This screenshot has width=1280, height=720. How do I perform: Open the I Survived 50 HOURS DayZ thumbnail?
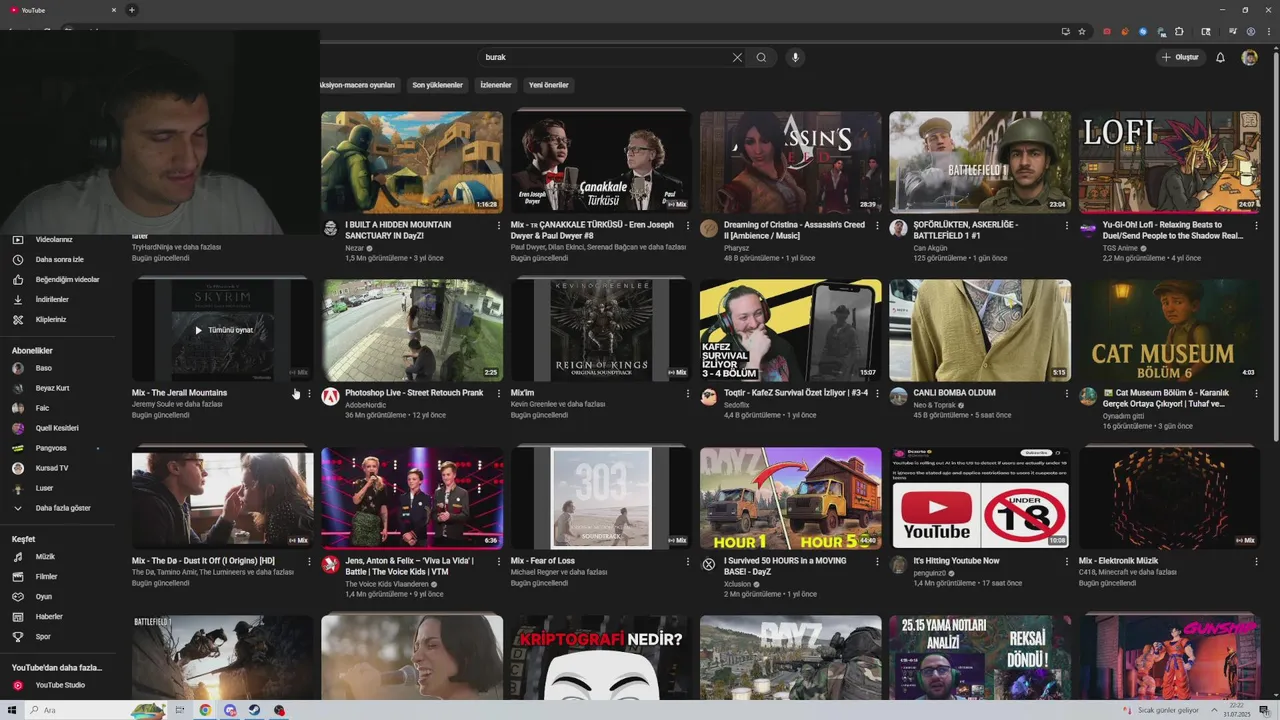coord(790,498)
